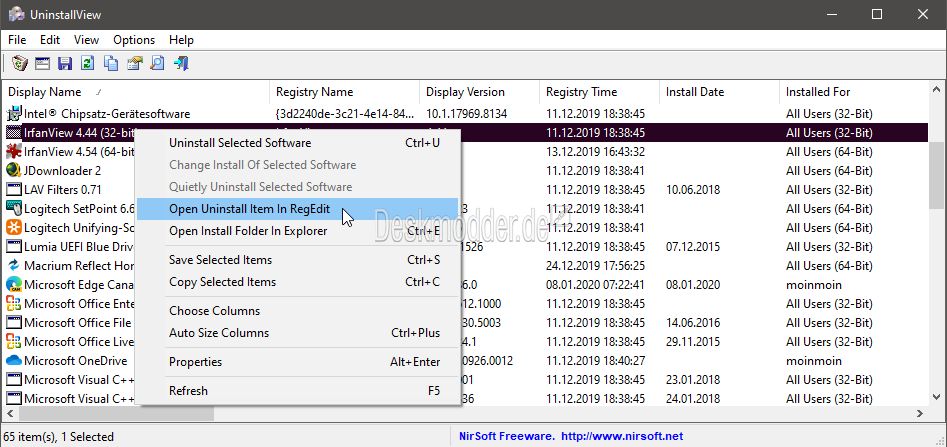
Task: Click the Logitech SetPoint row icon
Action: coord(13,208)
